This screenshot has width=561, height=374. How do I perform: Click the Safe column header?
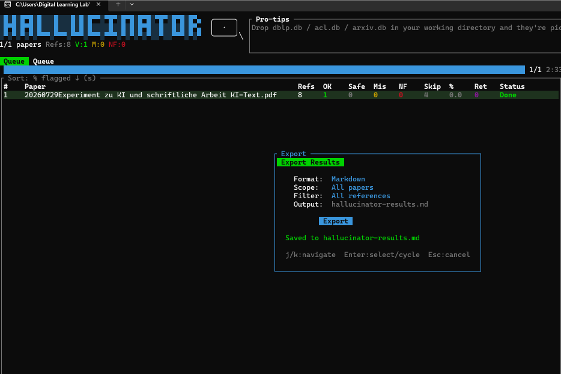[x=357, y=86]
